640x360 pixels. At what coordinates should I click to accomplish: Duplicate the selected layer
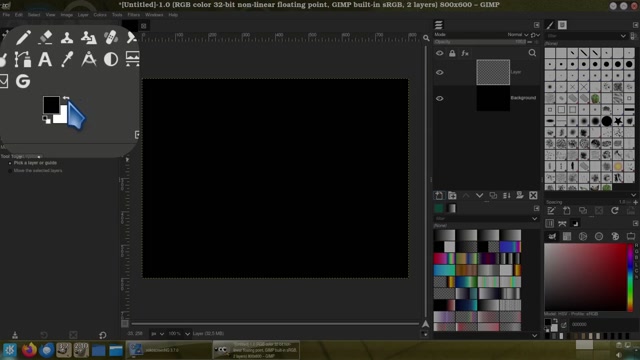(493, 196)
